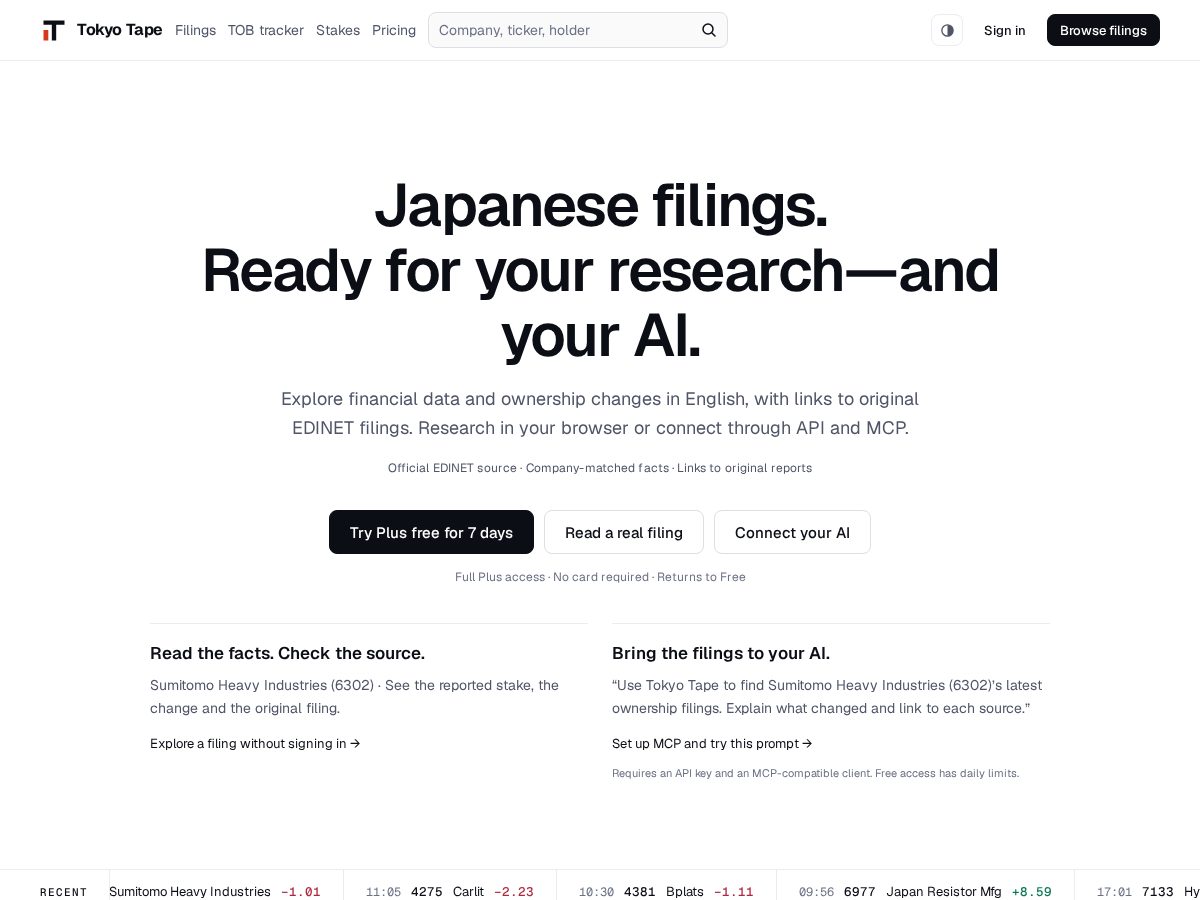Toggle the dark/light theme button

pos(947,30)
